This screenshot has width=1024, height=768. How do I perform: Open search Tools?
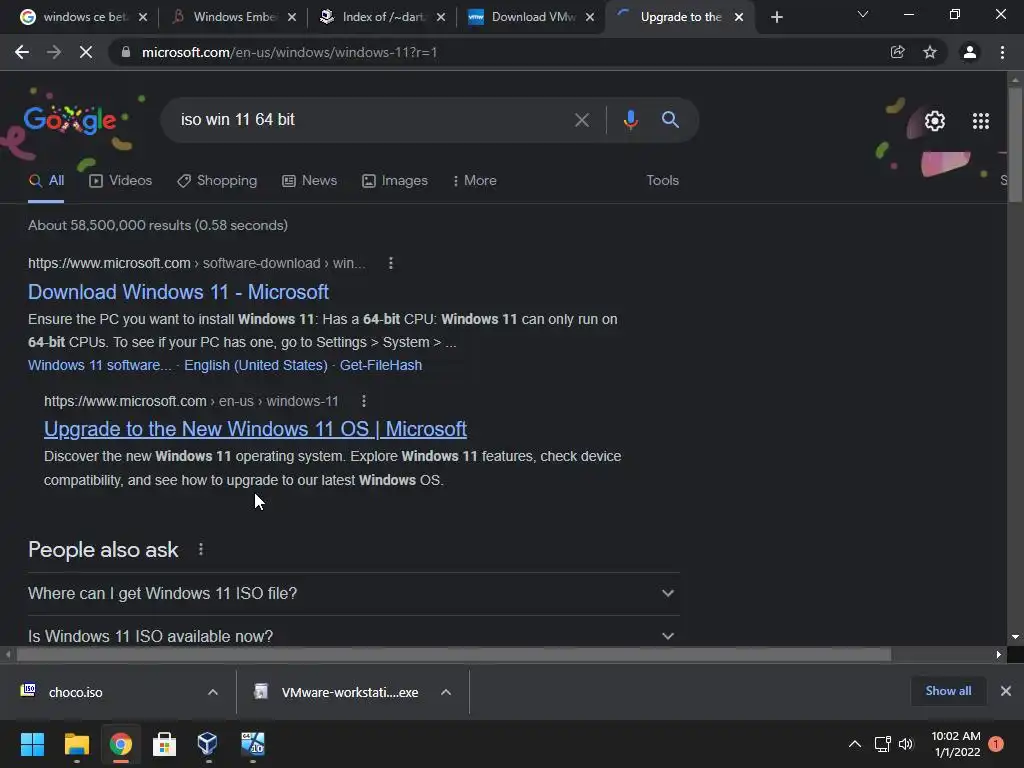coord(662,181)
